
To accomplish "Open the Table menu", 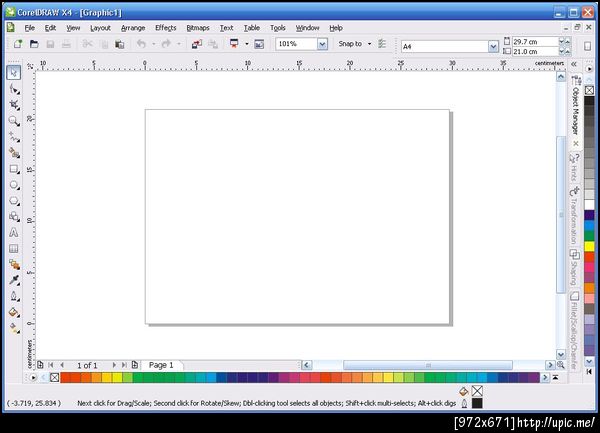I will pos(252,28).
